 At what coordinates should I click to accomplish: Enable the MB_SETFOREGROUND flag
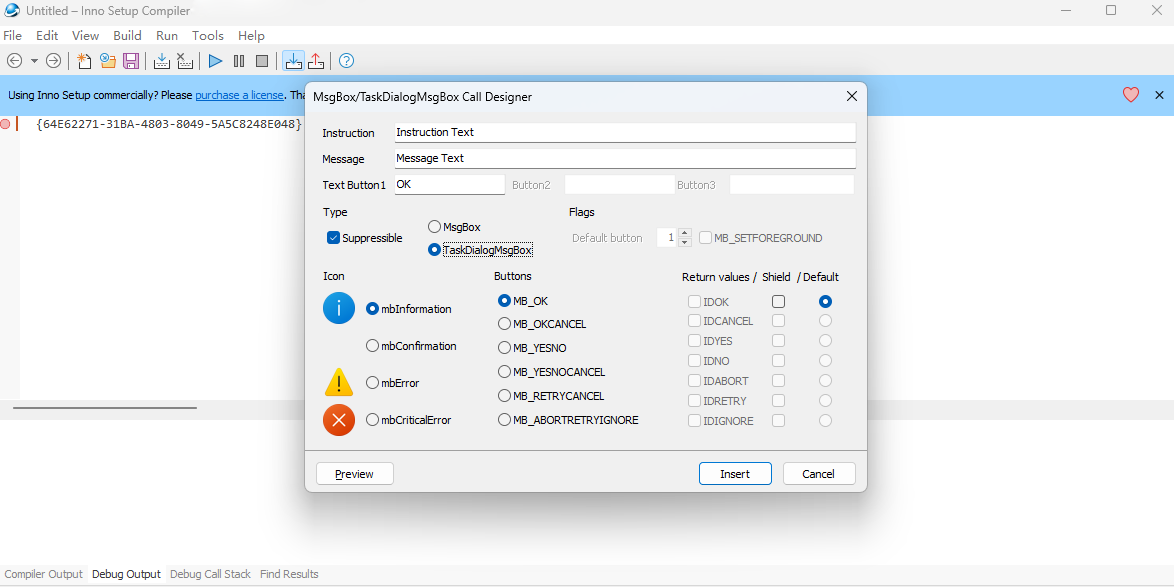pos(705,238)
